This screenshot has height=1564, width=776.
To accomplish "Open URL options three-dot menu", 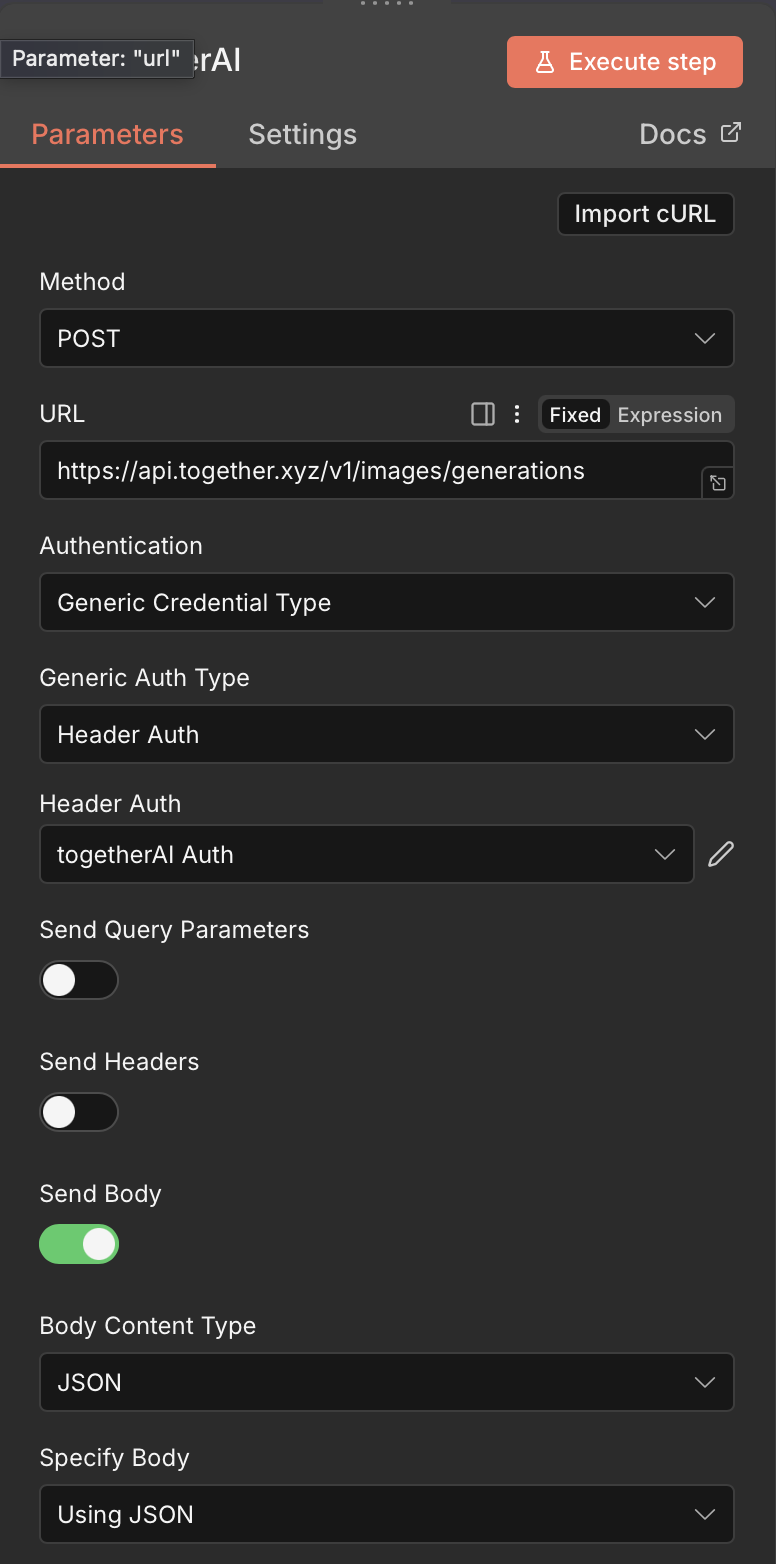I will click(x=517, y=414).
